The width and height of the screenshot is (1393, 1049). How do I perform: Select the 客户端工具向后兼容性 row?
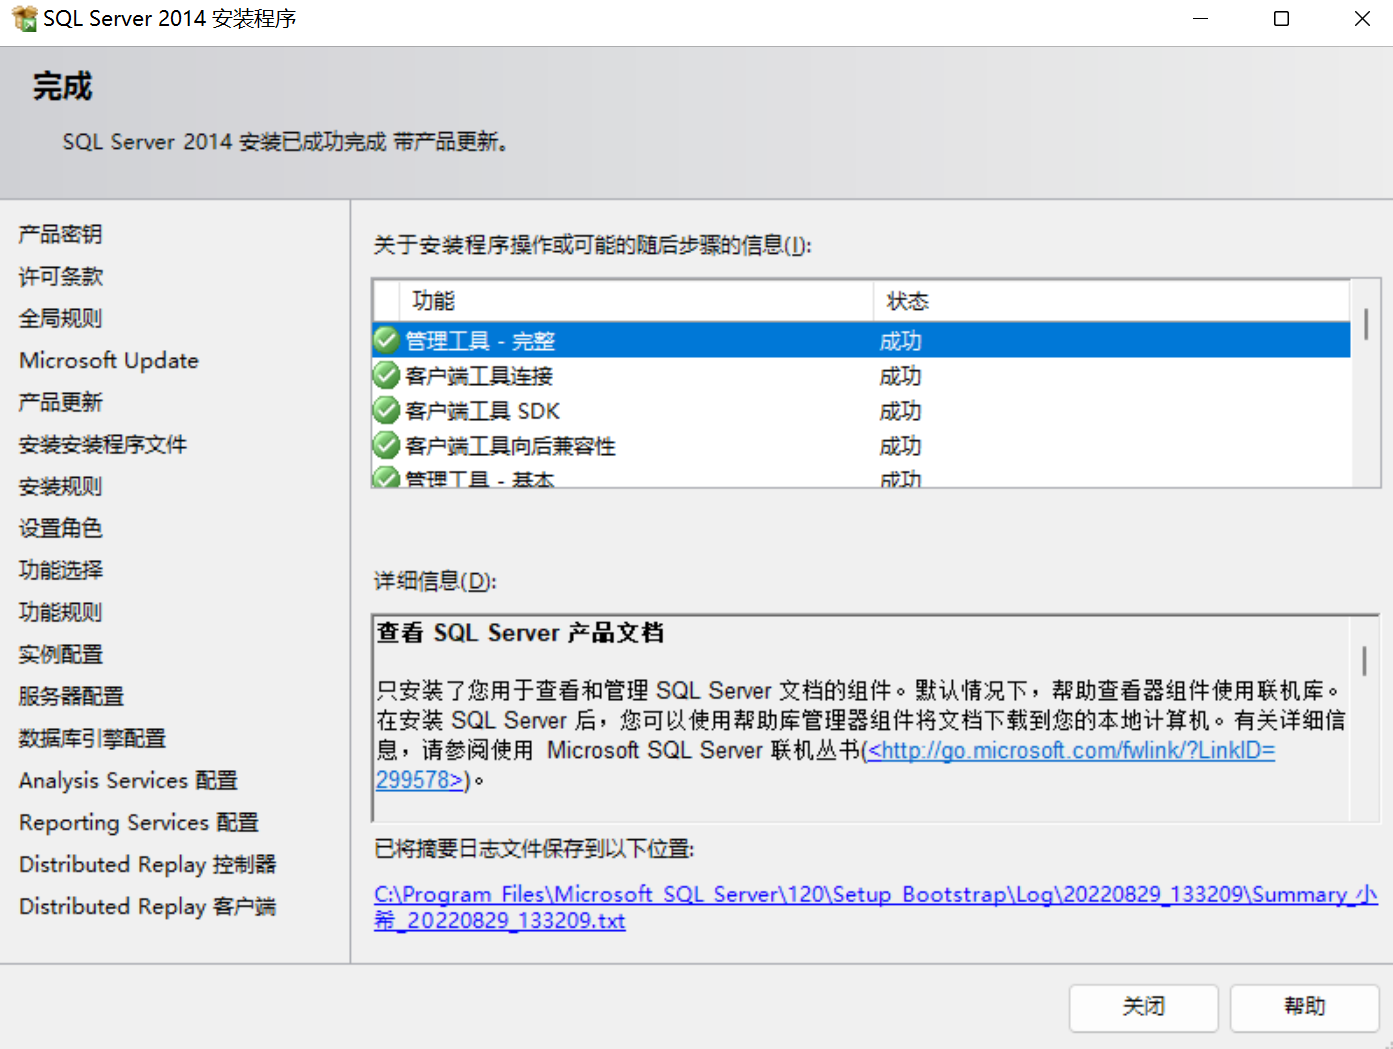(861, 445)
